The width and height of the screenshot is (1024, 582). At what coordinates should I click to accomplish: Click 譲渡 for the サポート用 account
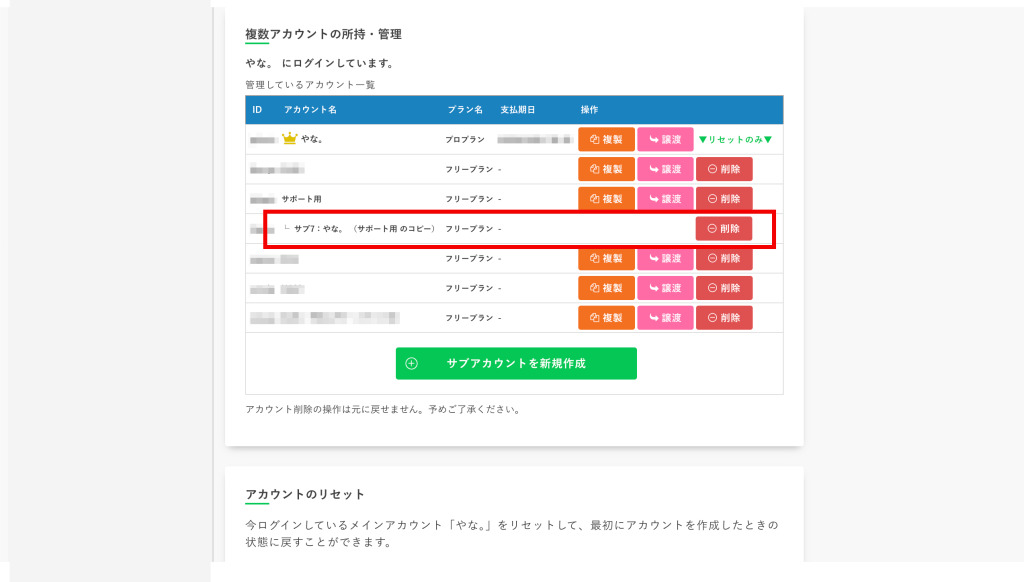(665, 198)
